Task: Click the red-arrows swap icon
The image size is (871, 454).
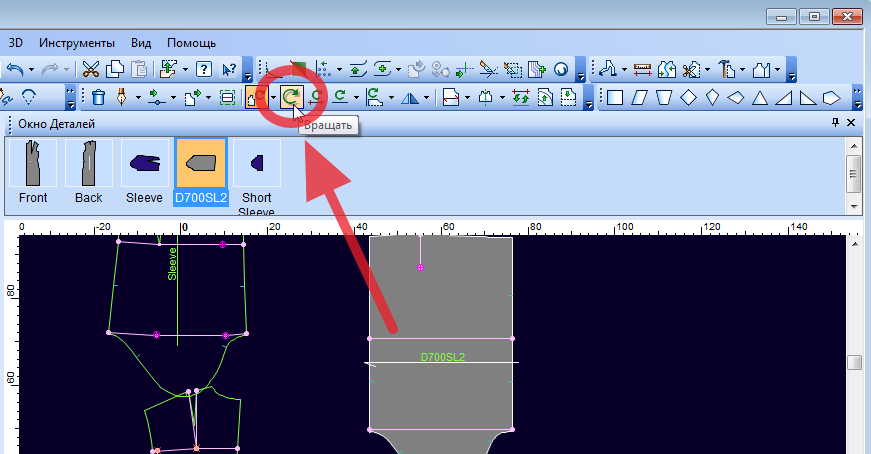Action: pos(520,97)
